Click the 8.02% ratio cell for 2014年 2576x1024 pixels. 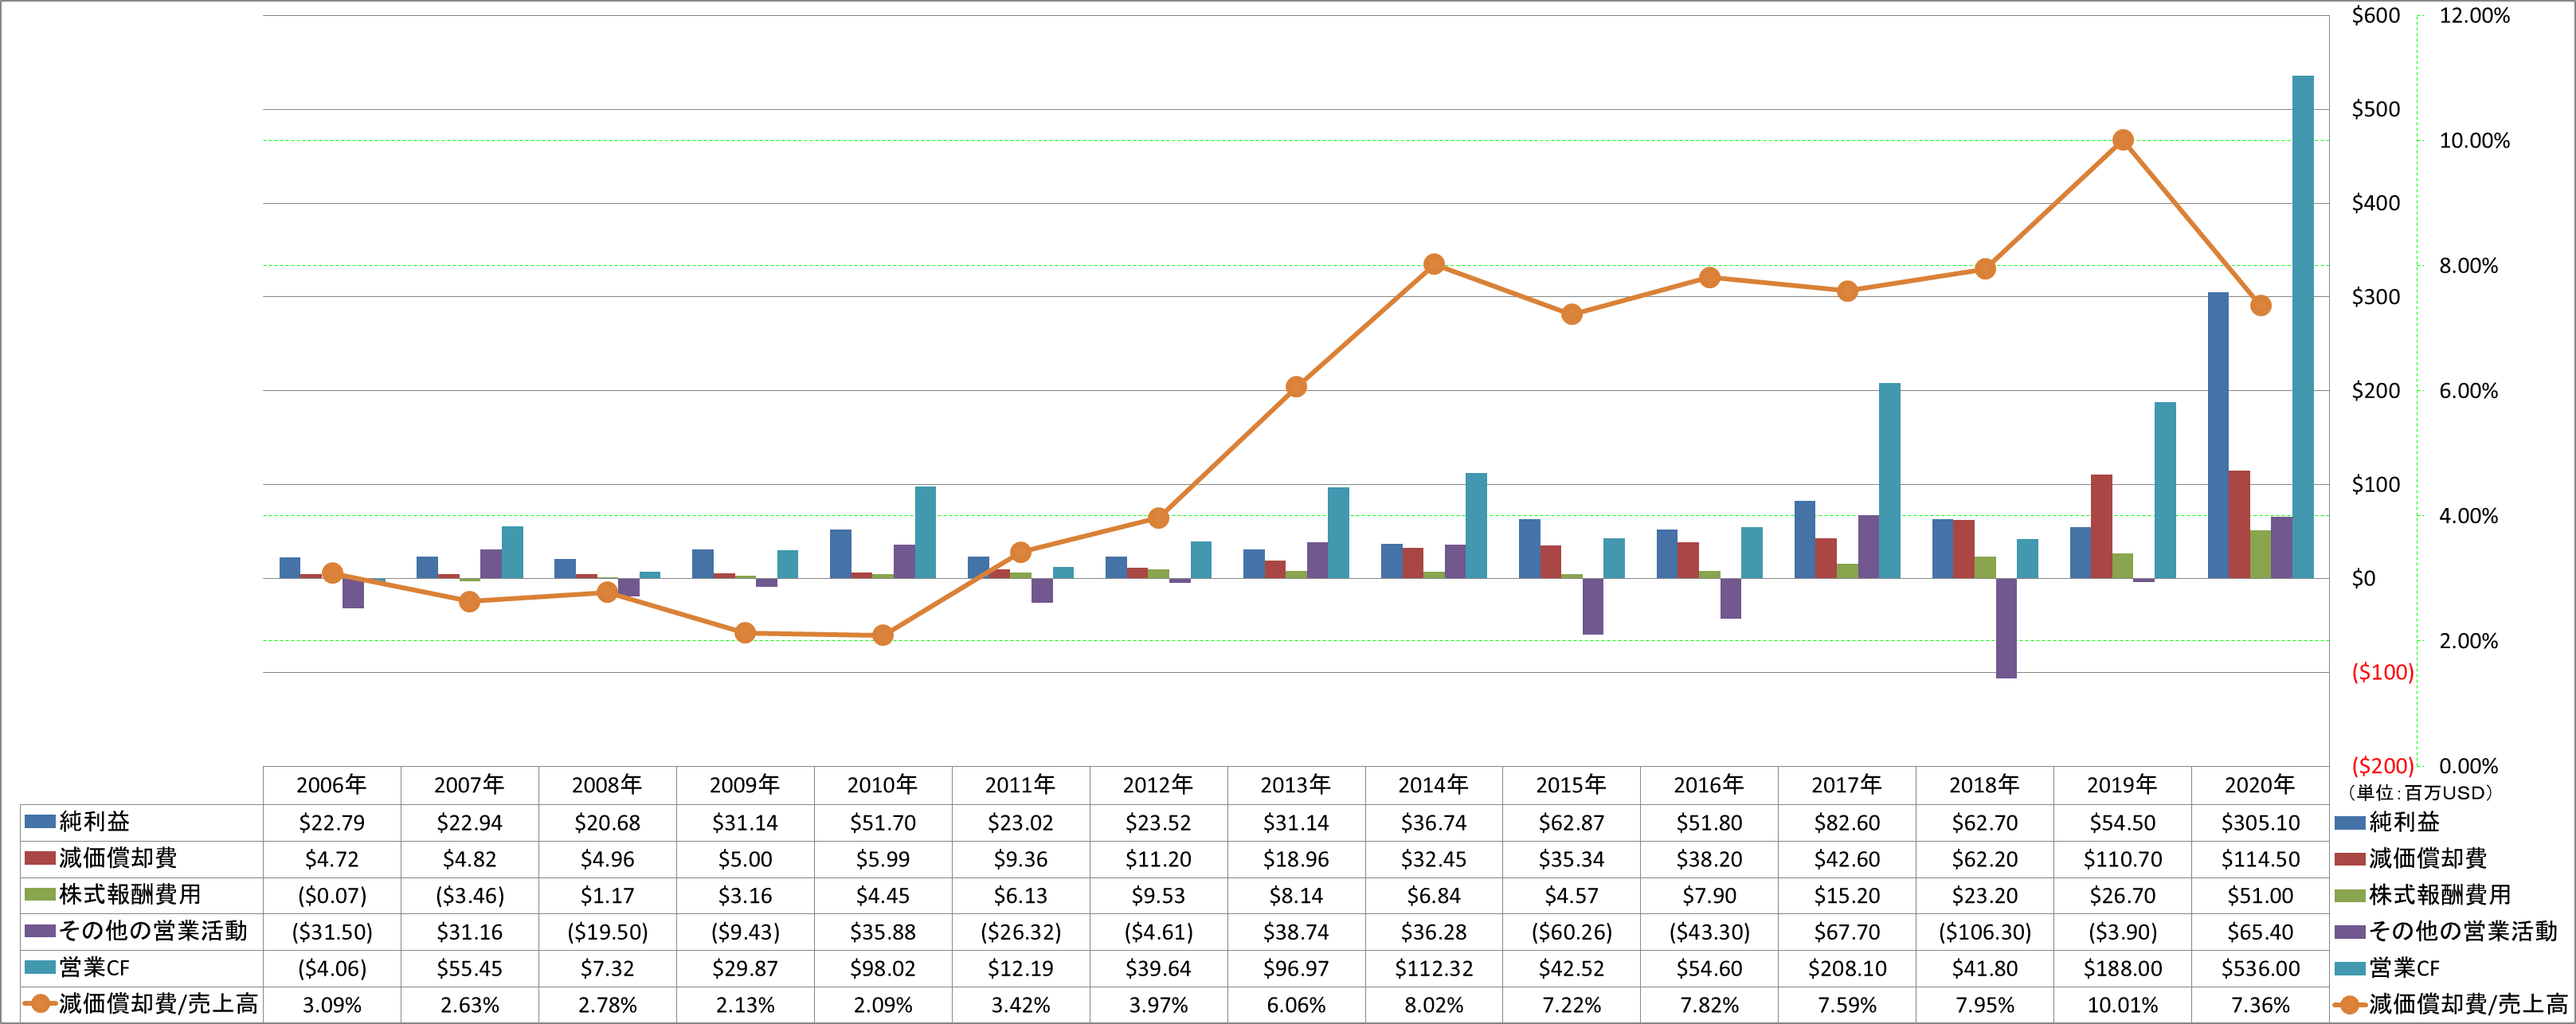point(1433,1004)
